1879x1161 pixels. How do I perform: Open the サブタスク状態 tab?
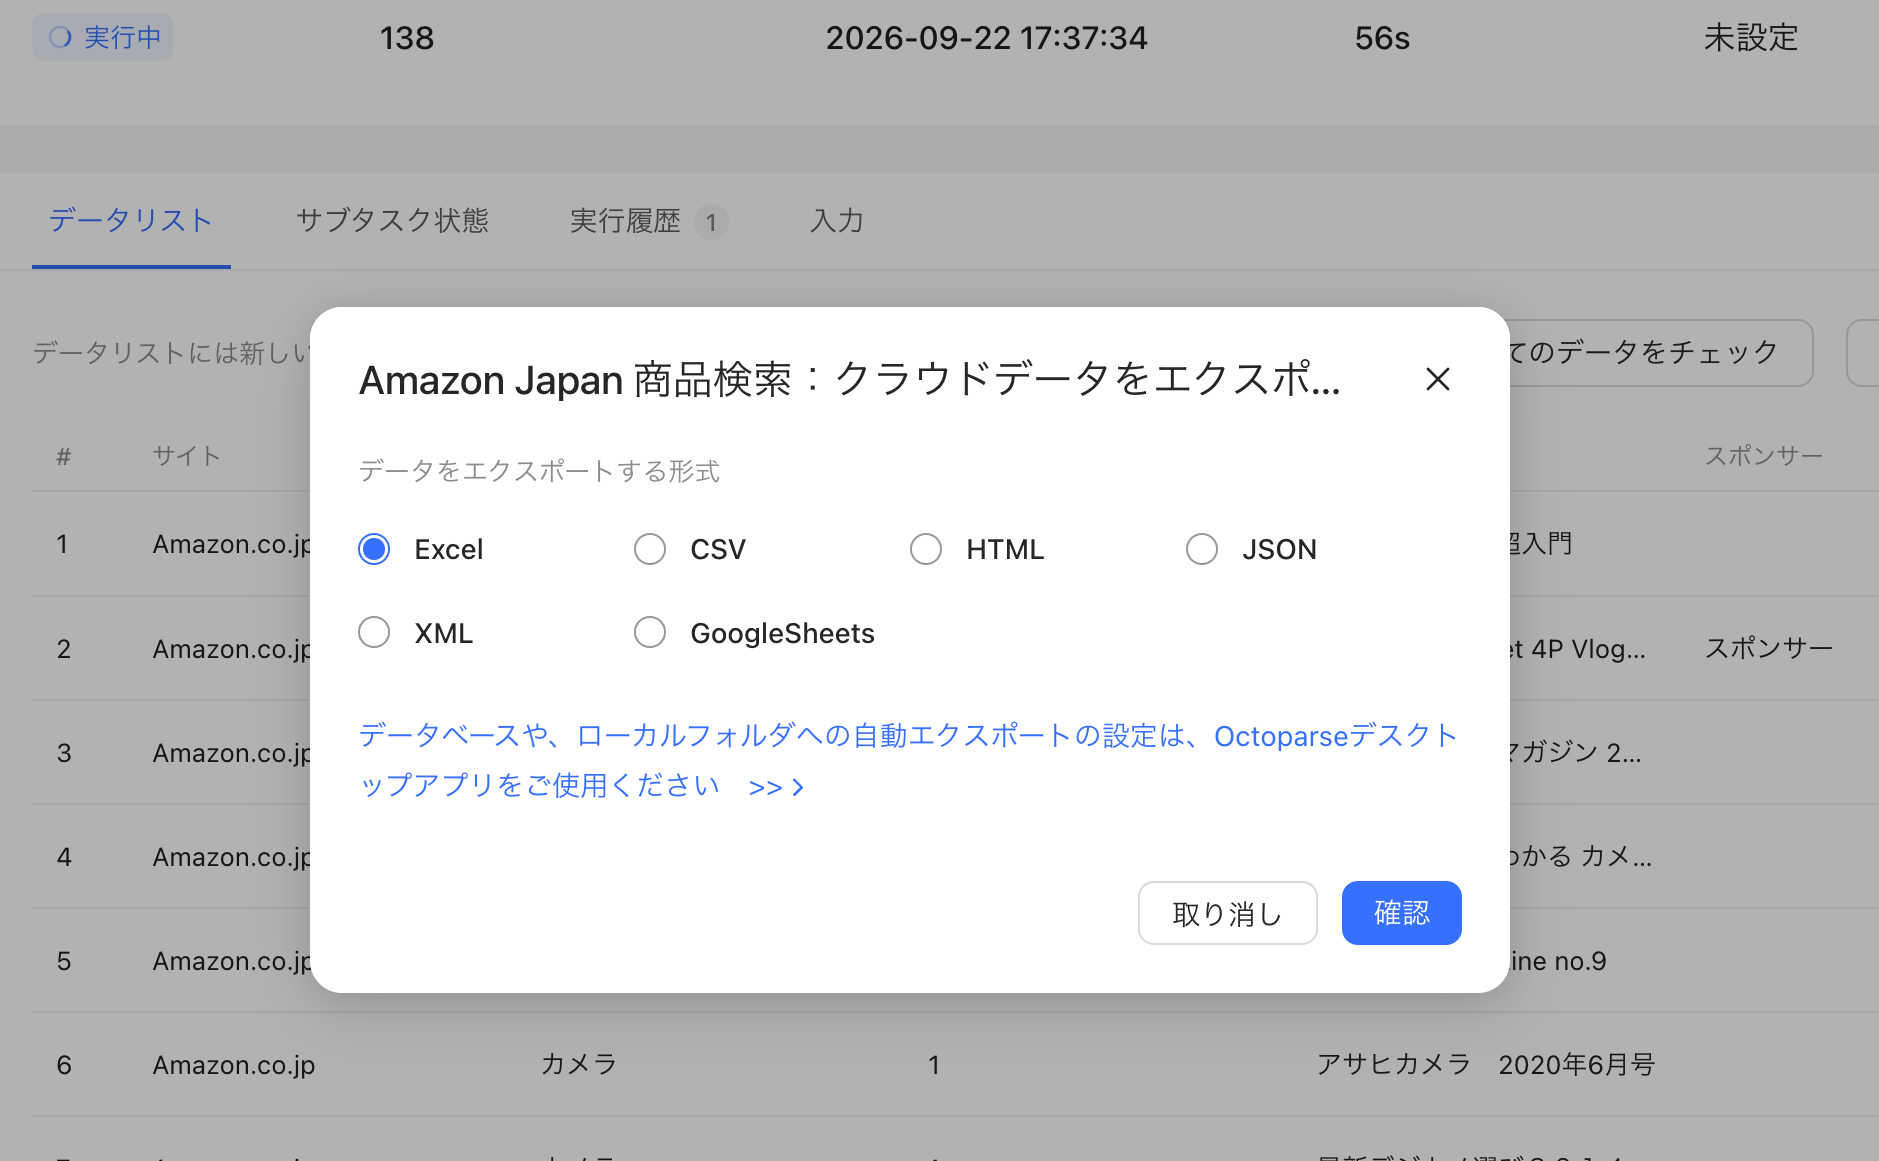pyautogui.click(x=392, y=220)
